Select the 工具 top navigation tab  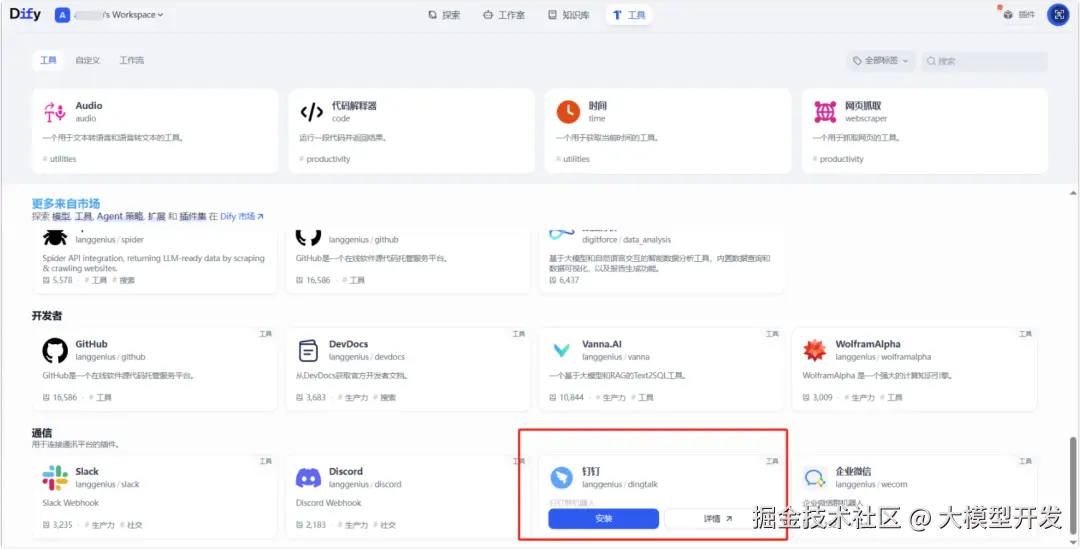(630, 14)
